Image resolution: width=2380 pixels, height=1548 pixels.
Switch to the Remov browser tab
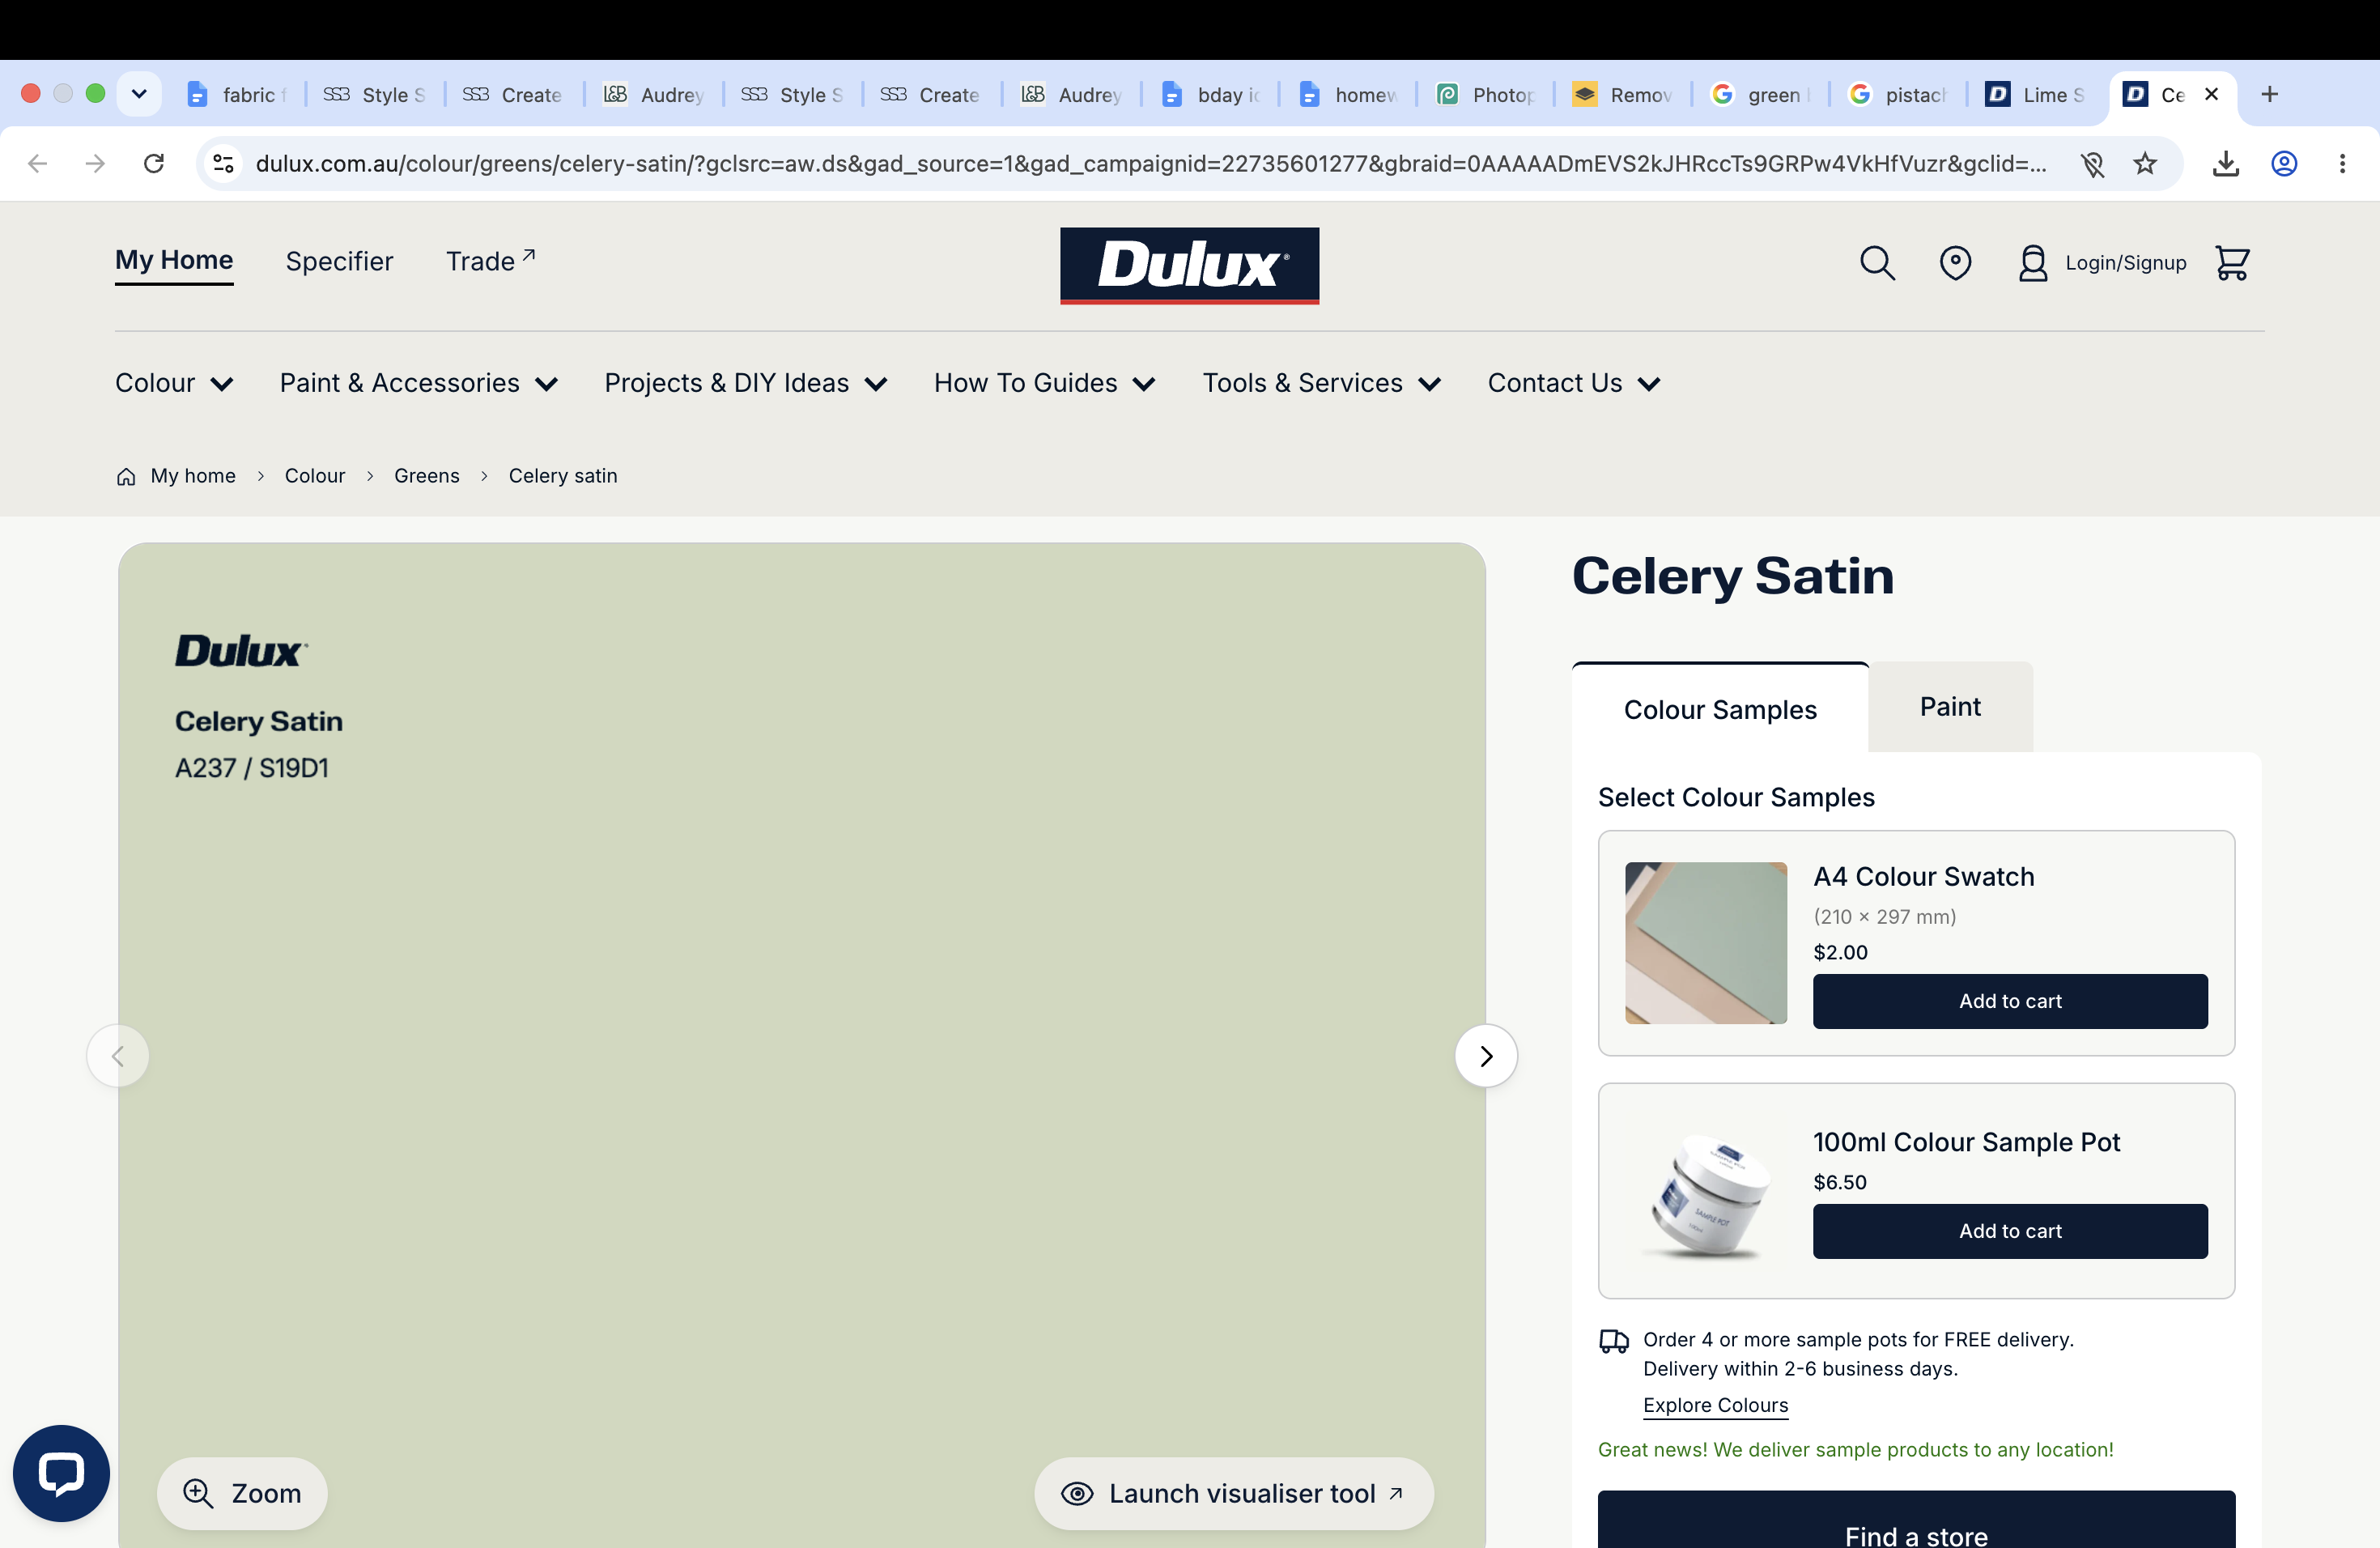(x=1623, y=94)
